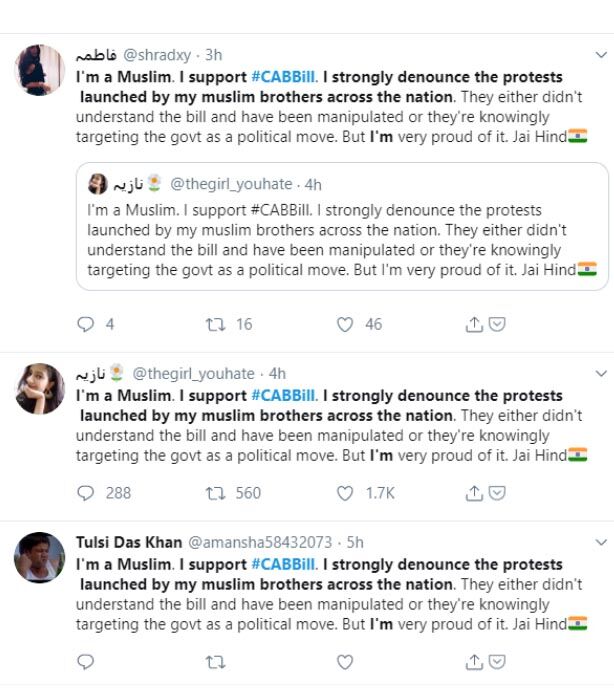Retweet the tweet with 560 retweets
The width and height of the screenshot is (614, 691).
click(x=213, y=493)
